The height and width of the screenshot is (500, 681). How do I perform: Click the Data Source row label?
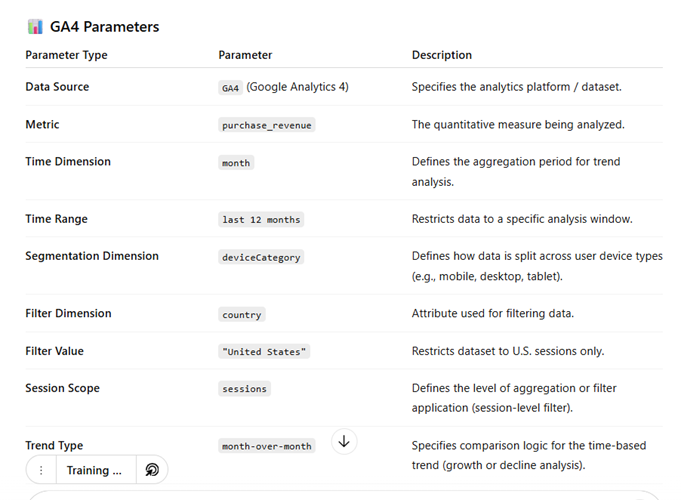tap(57, 87)
